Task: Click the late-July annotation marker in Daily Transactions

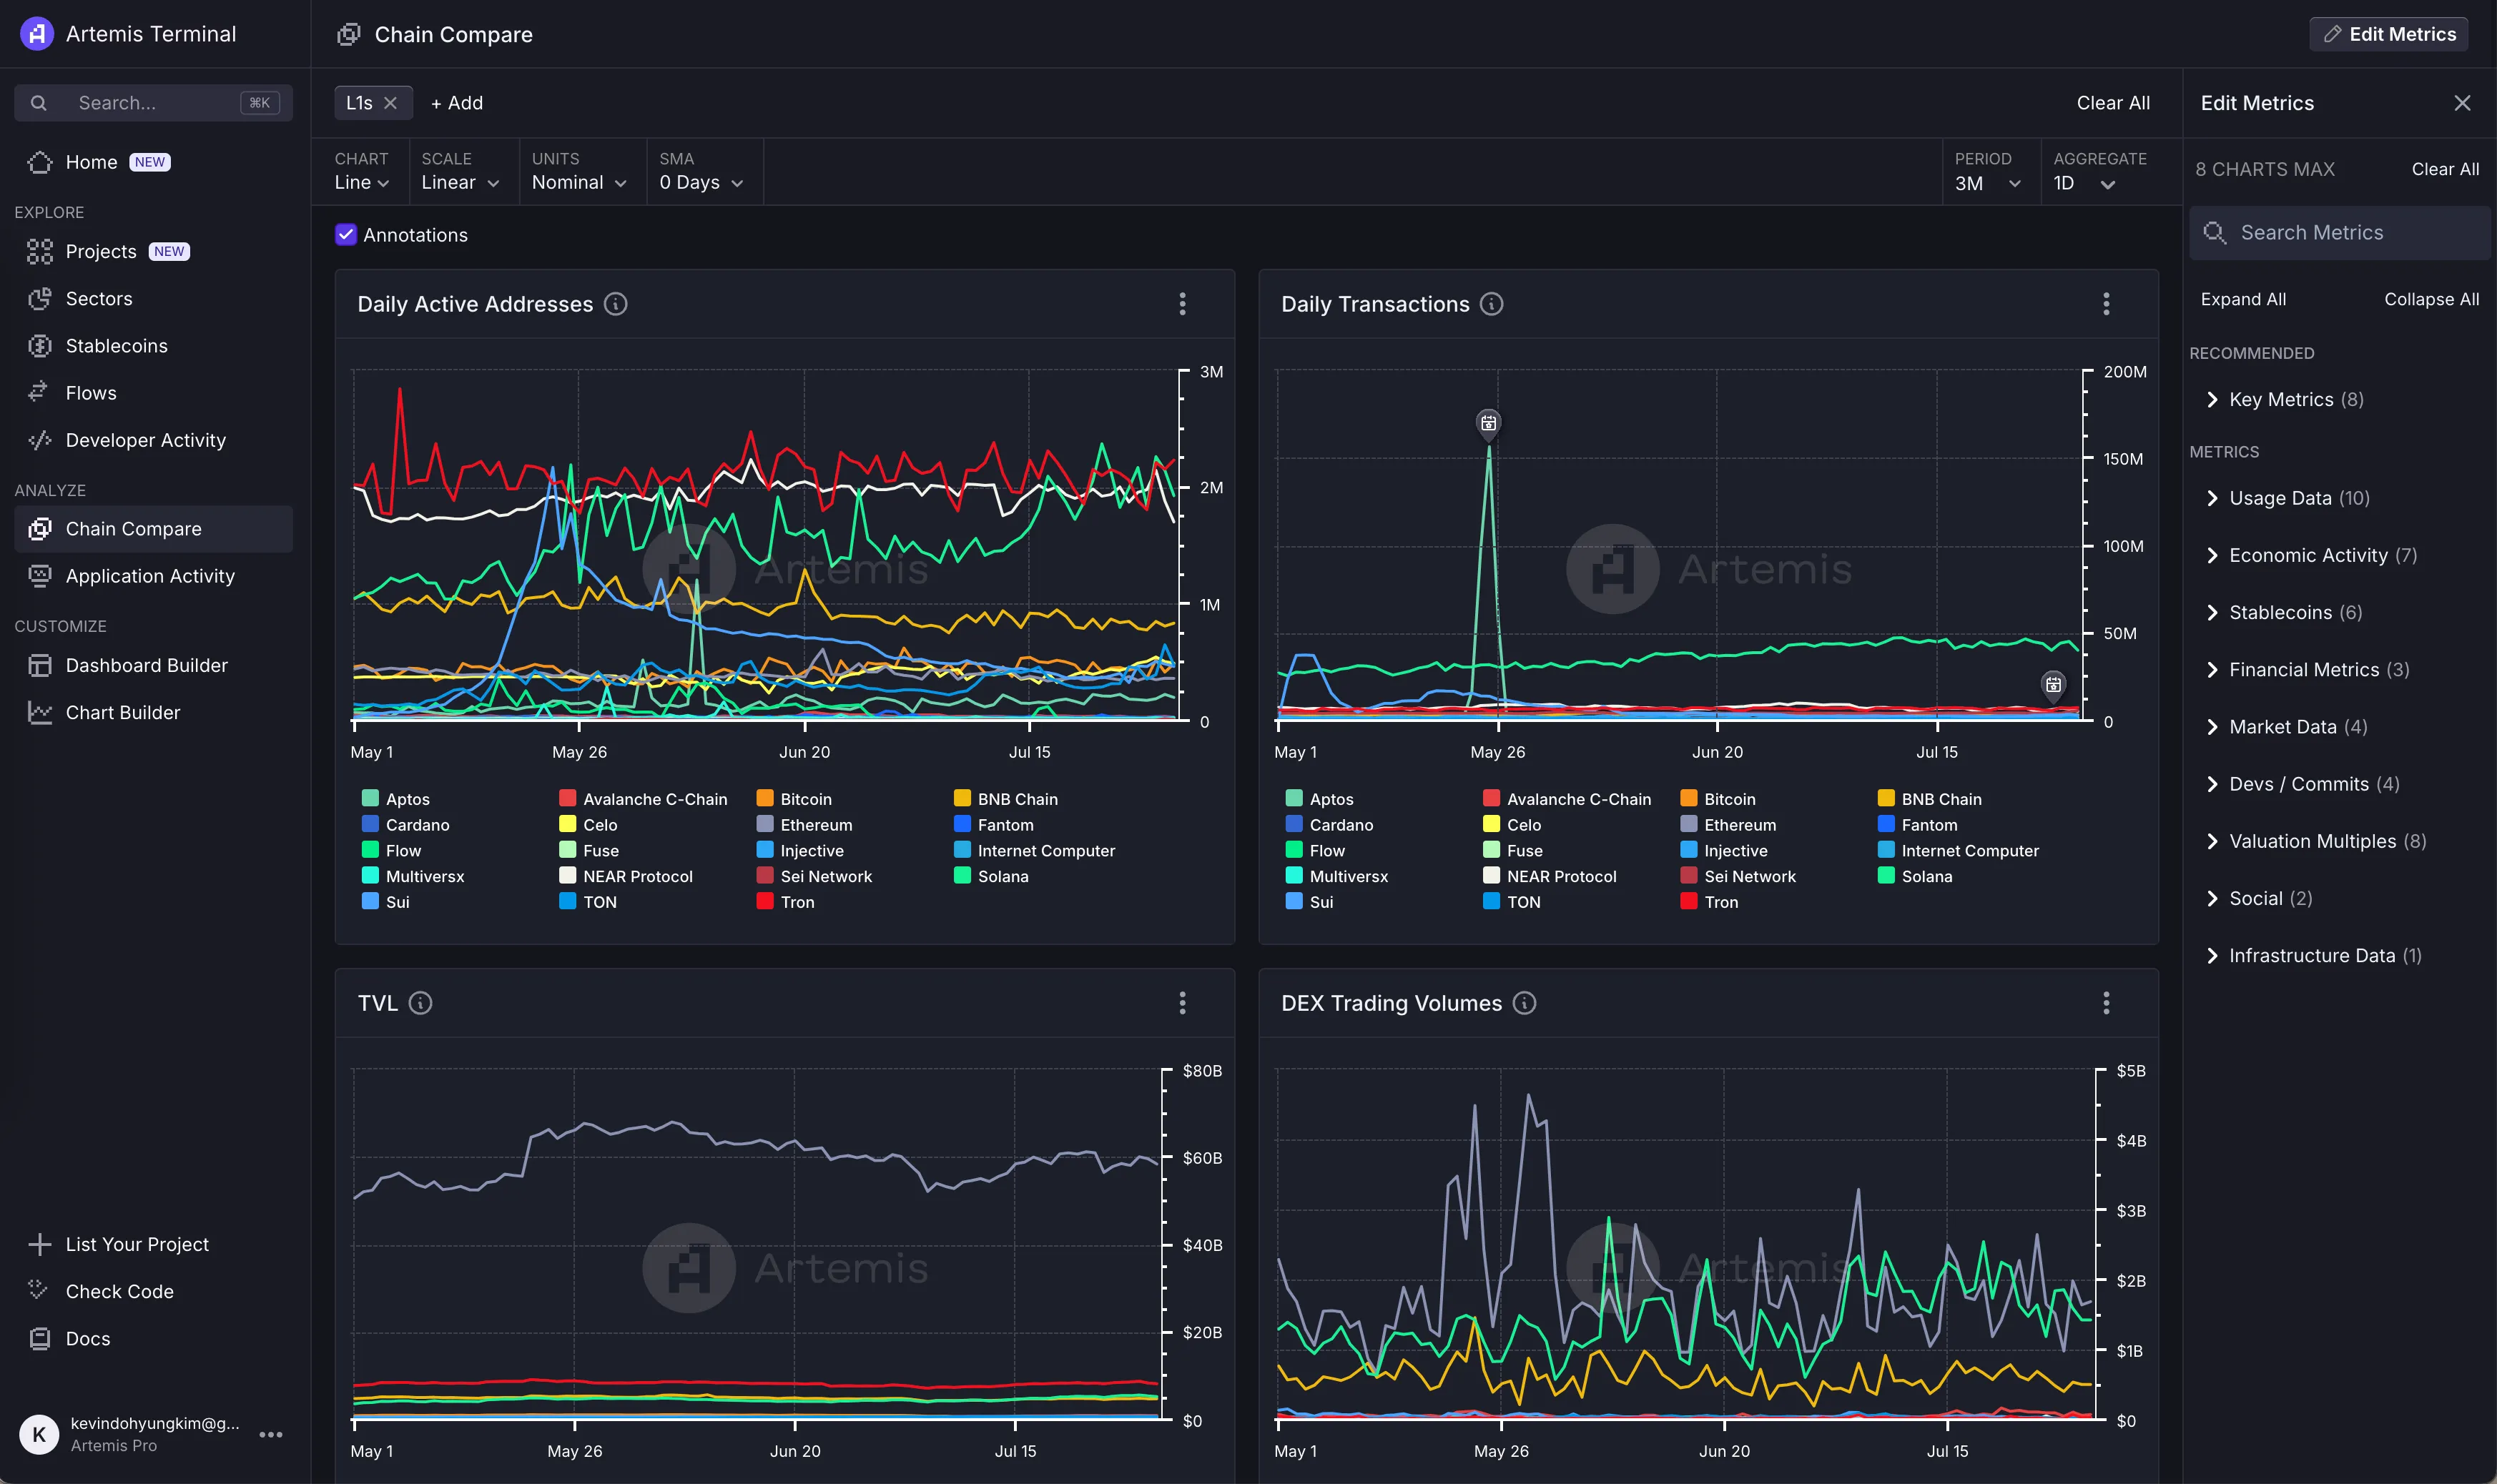Action: point(2053,685)
